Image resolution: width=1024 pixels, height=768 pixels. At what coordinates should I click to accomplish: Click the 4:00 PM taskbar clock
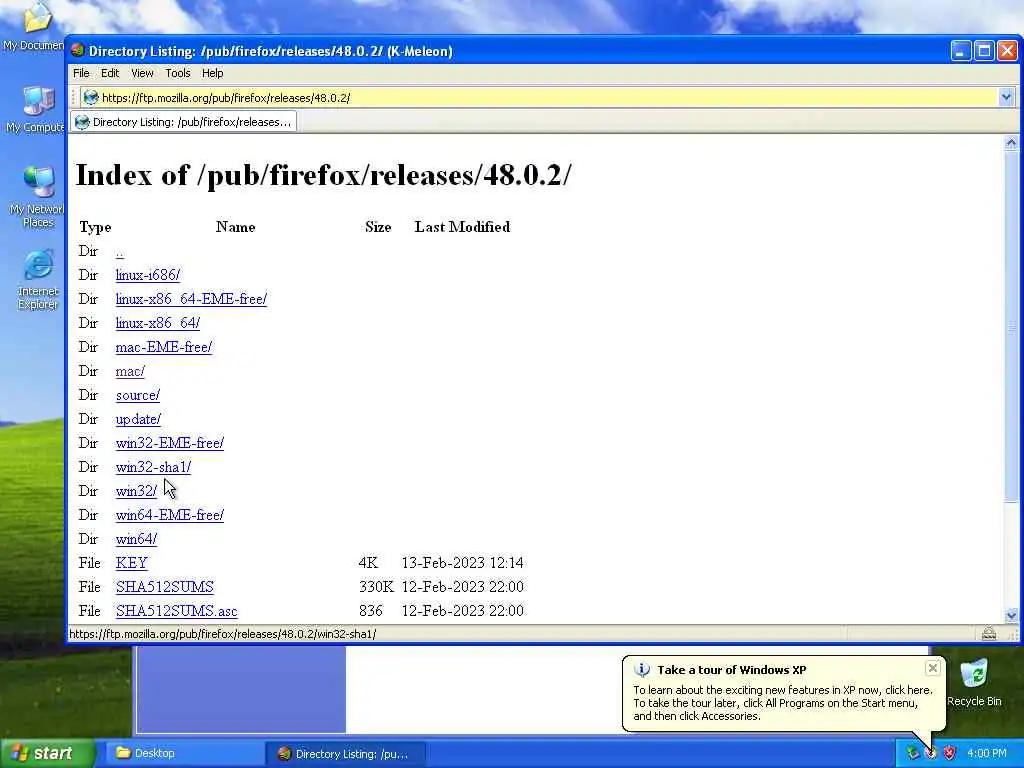pyautogui.click(x=987, y=753)
